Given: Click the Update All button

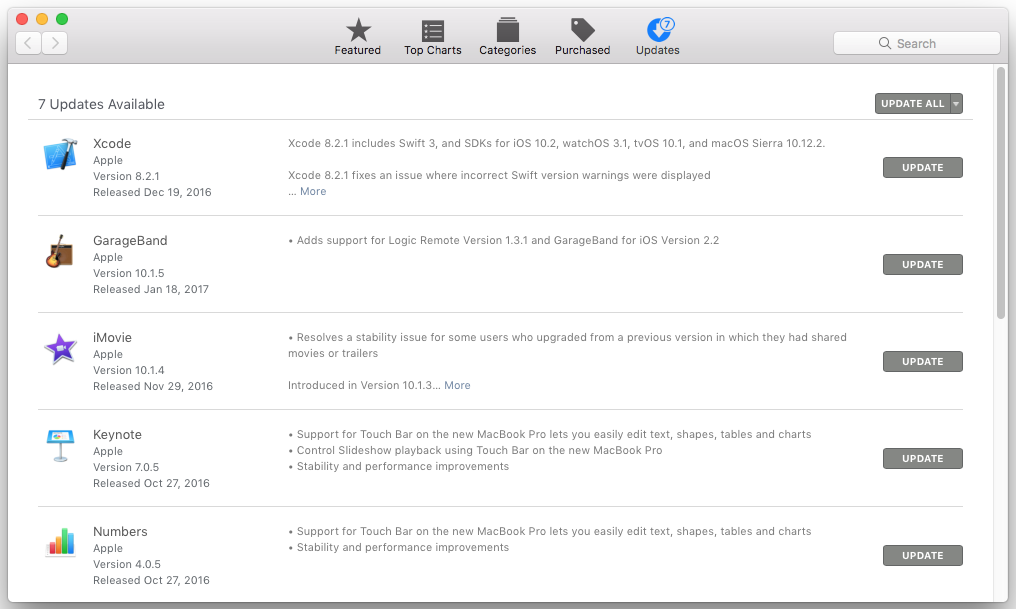Looking at the screenshot, I should tap(912, 104).
